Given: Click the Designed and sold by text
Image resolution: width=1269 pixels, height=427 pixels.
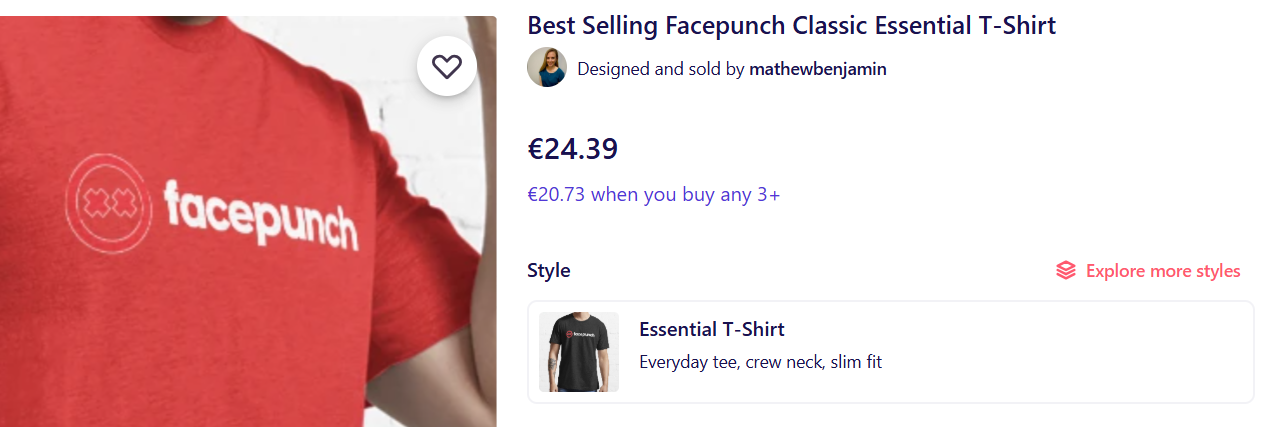Looking at the screenshot, I should pos(661,69).
